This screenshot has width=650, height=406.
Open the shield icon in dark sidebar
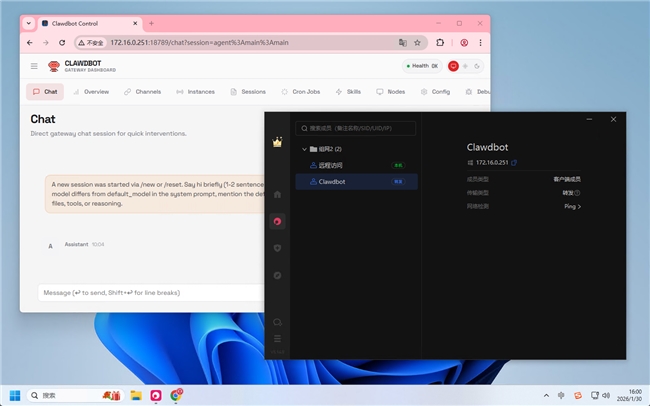pyautogui.click(x=277, y=248)
